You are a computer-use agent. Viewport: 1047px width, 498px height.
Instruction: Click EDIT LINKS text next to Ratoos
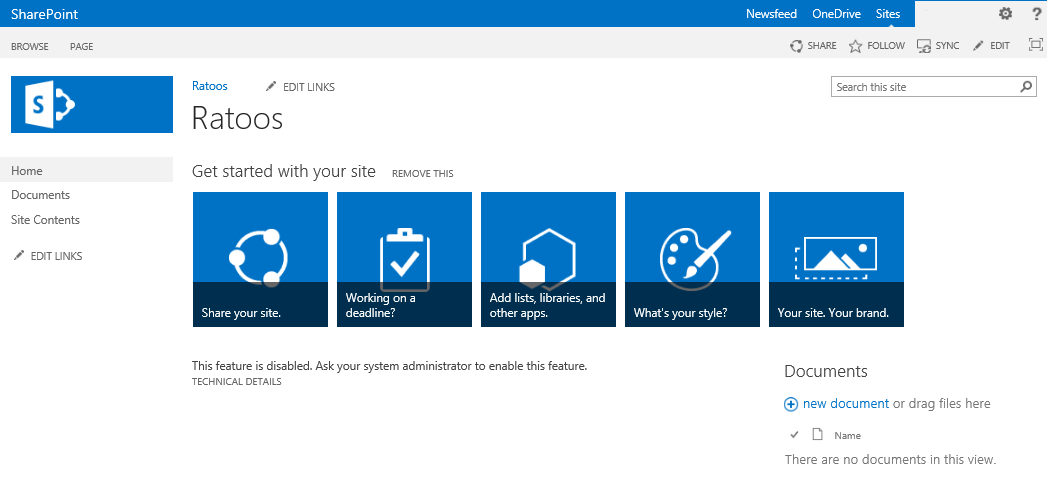pyautogui.click(x=309, y=87)
